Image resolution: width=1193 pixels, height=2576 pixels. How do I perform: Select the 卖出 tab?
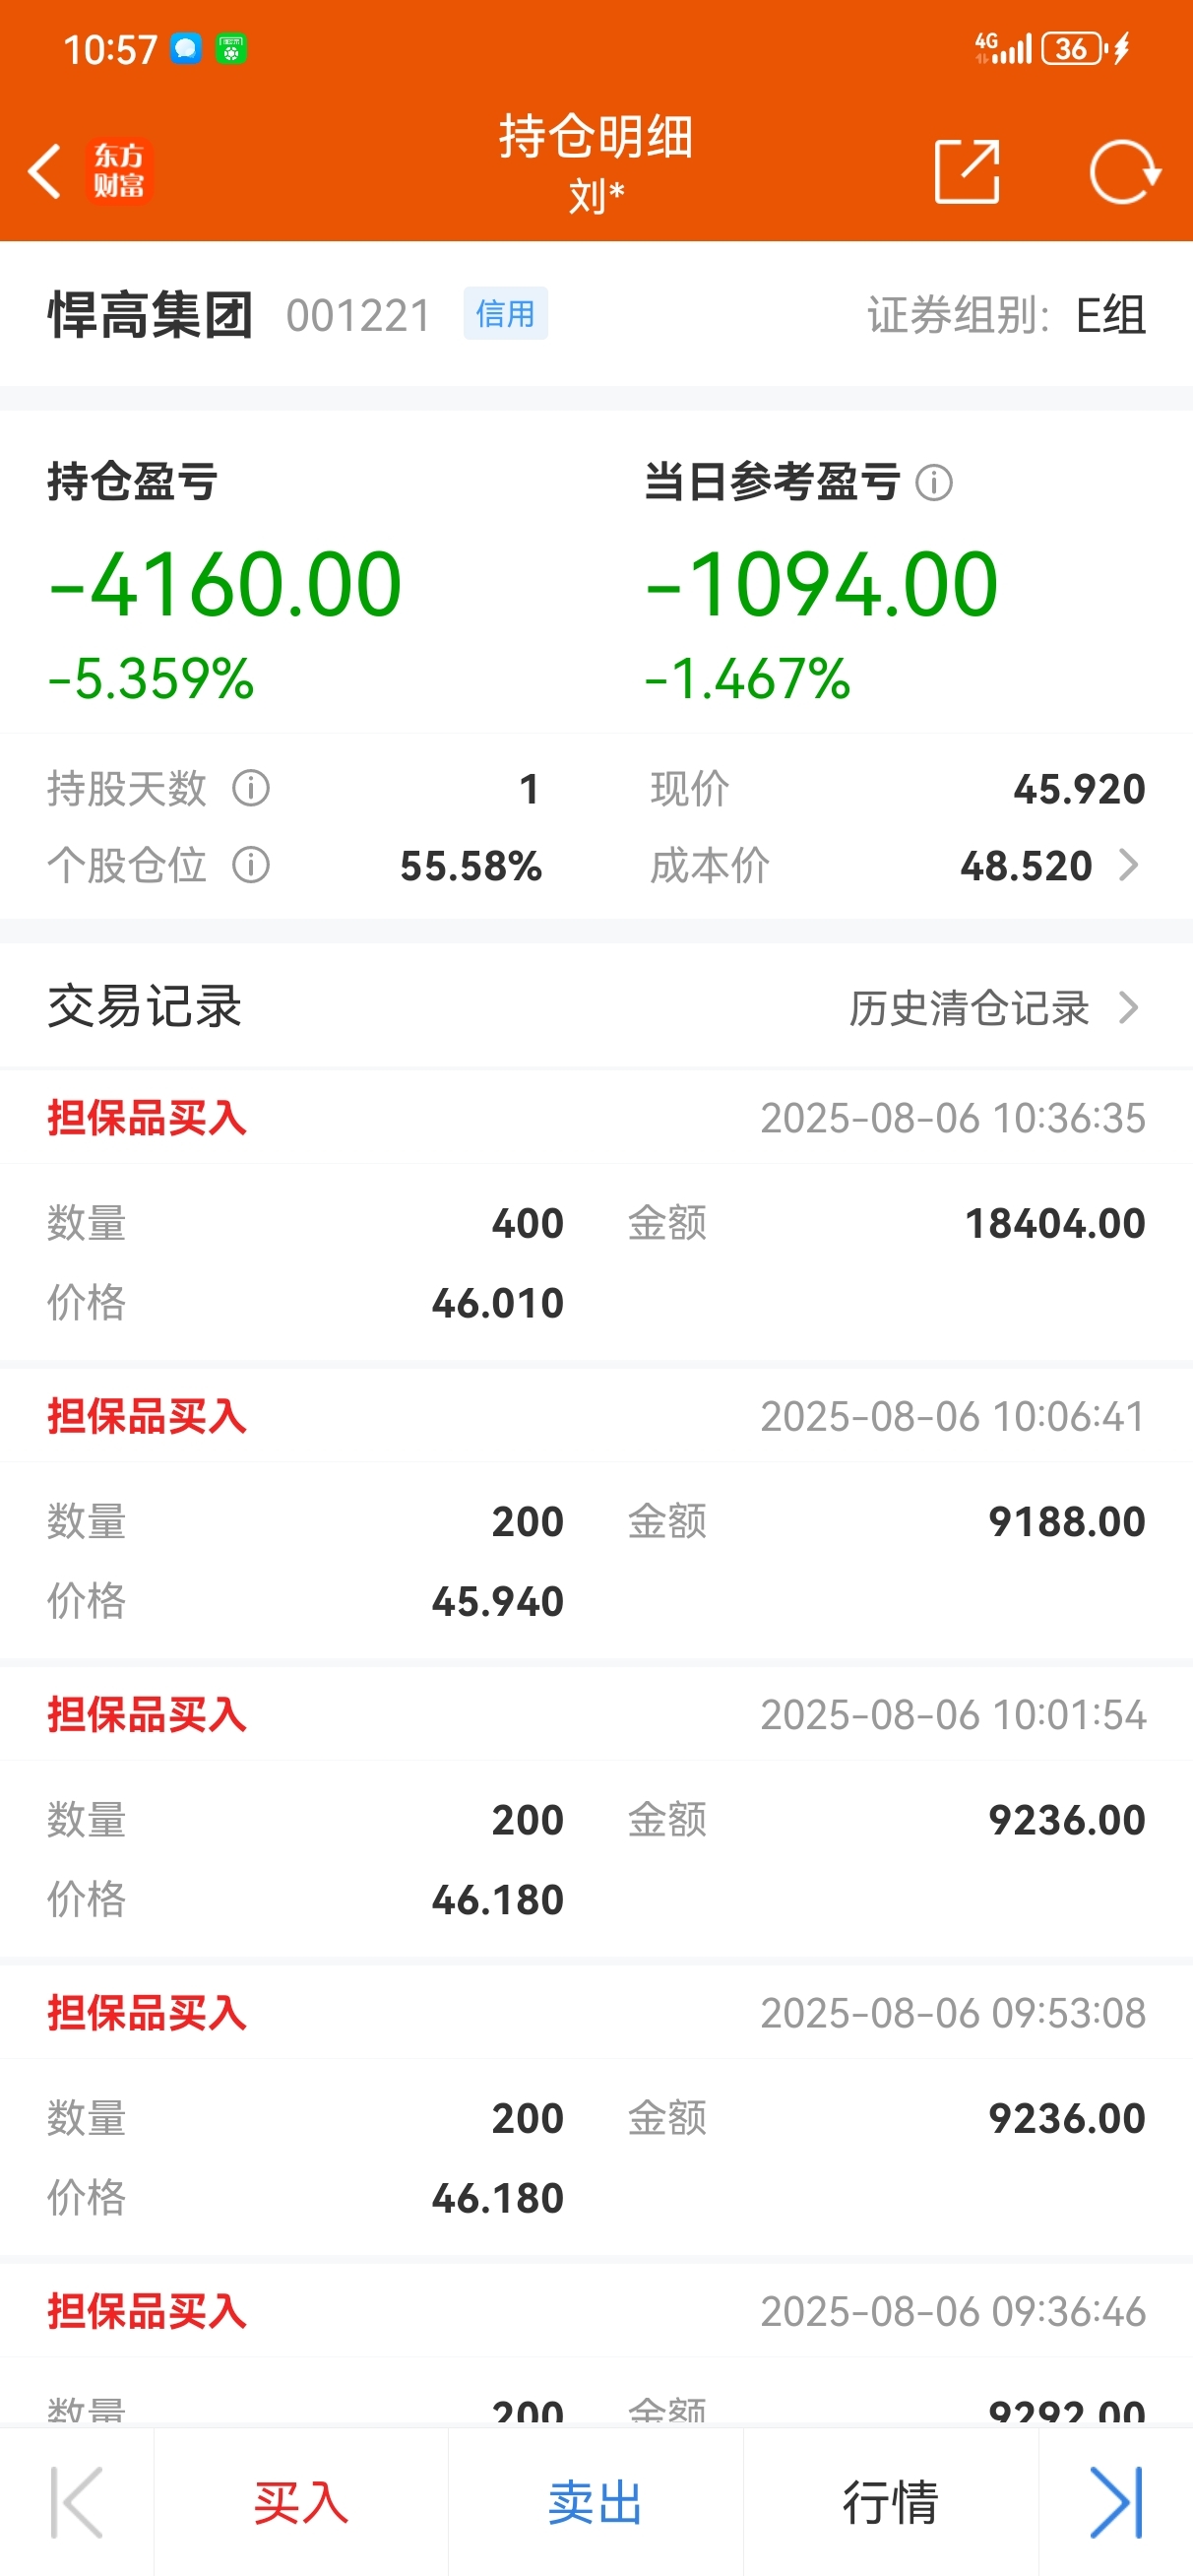(x=595, y=2503)
